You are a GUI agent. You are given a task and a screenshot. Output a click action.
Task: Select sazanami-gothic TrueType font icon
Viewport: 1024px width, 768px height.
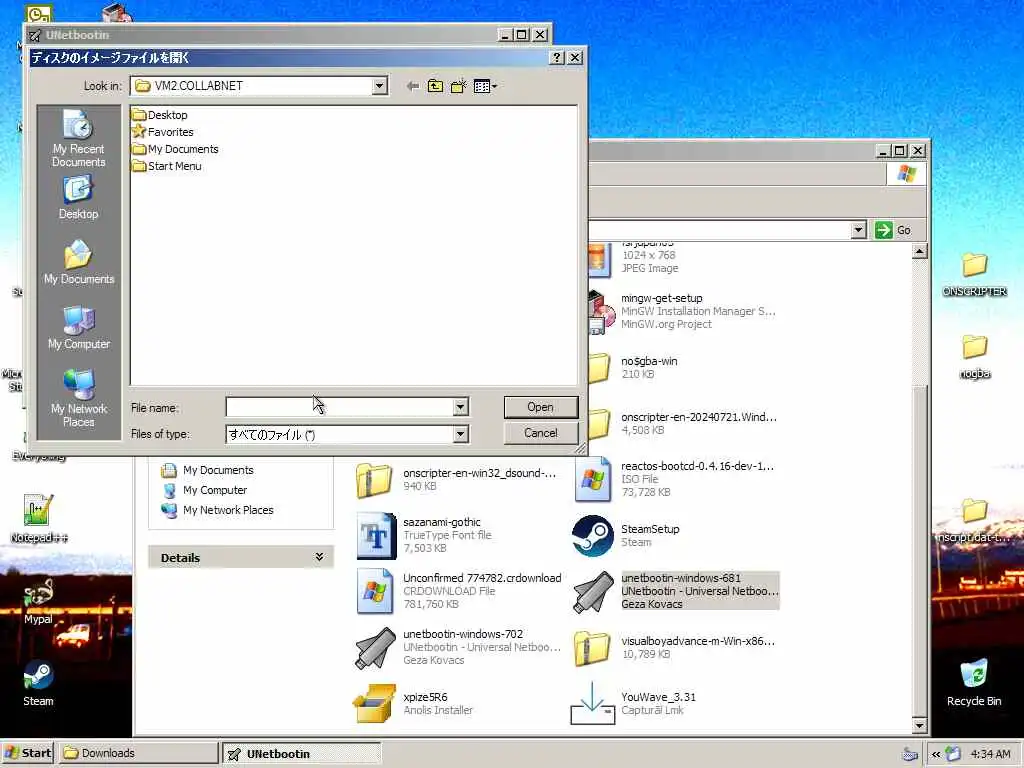(376, 536)
